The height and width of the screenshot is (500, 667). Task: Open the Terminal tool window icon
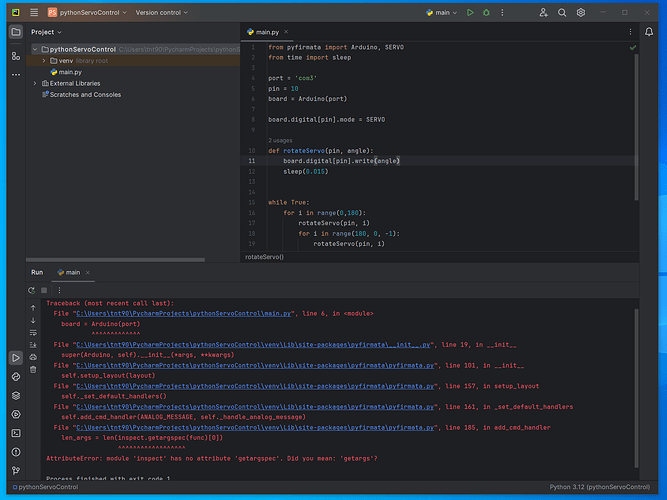click(x=16, y=433)
